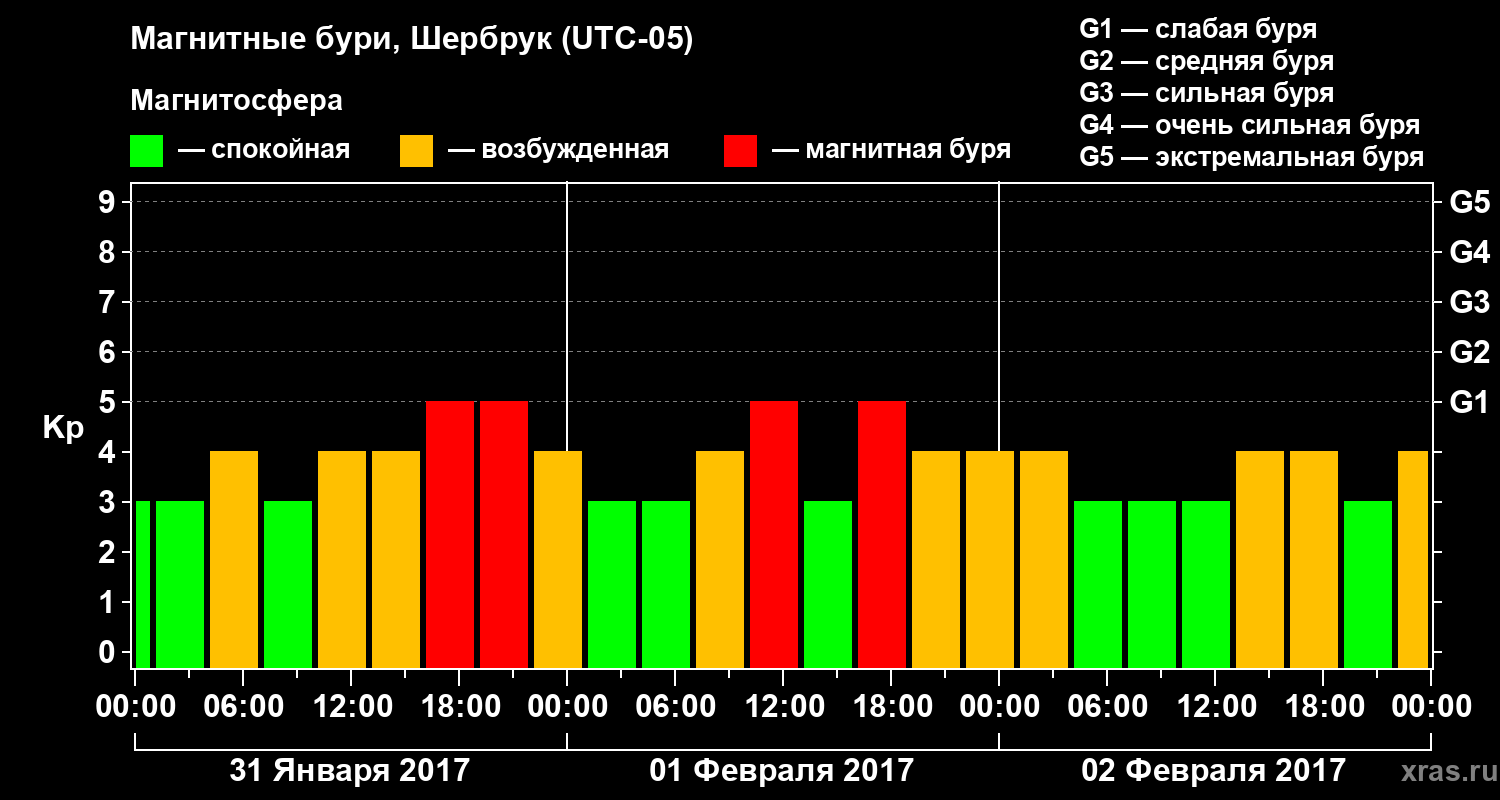Click the orange 'возбужденная' legend swatch
Image resolution: width=1500 pixels, height=800 pixels.
(x=417, y=151)
